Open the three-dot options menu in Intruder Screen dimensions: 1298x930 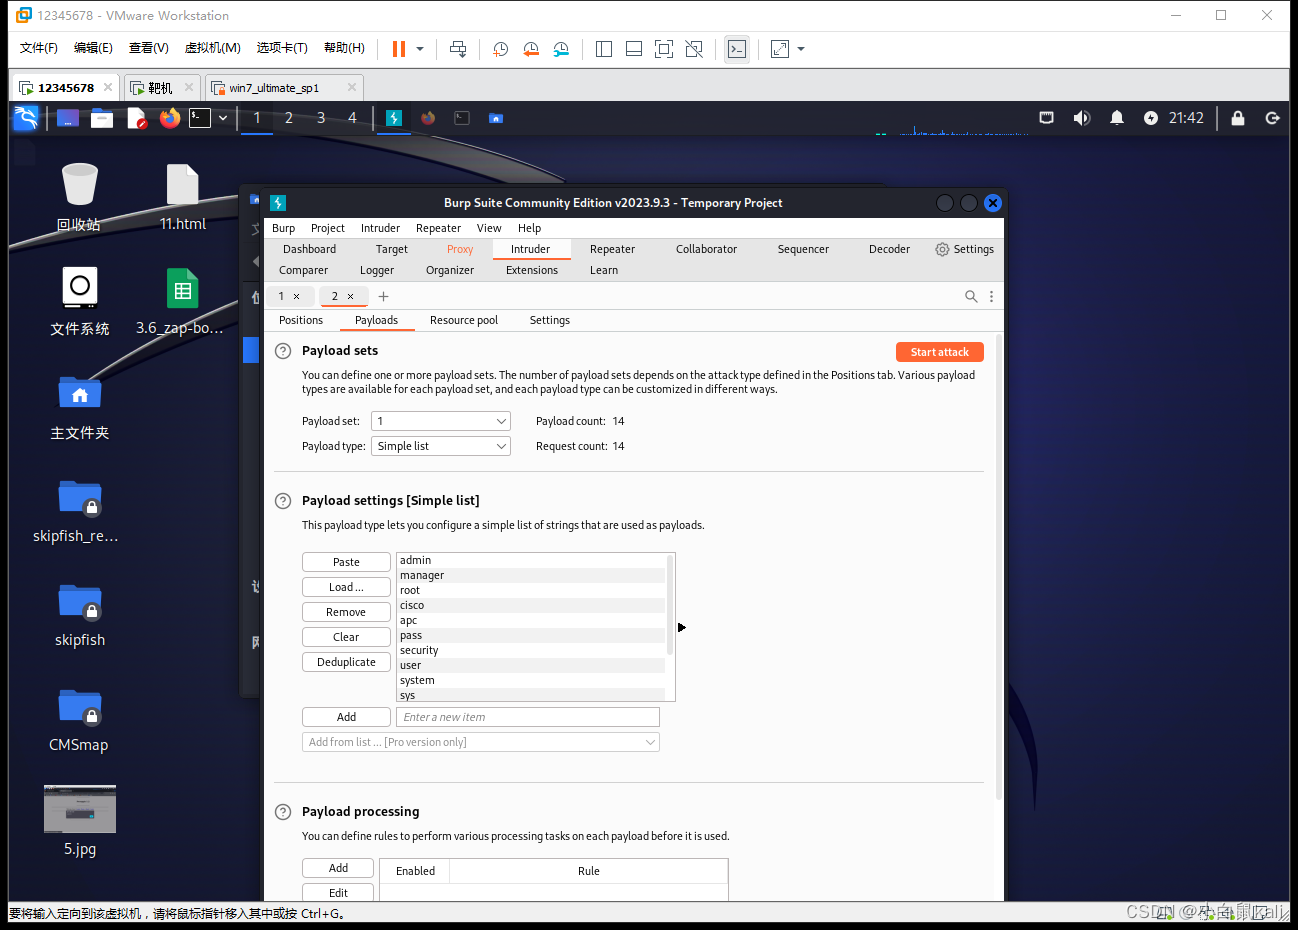(x=991, y=296)
